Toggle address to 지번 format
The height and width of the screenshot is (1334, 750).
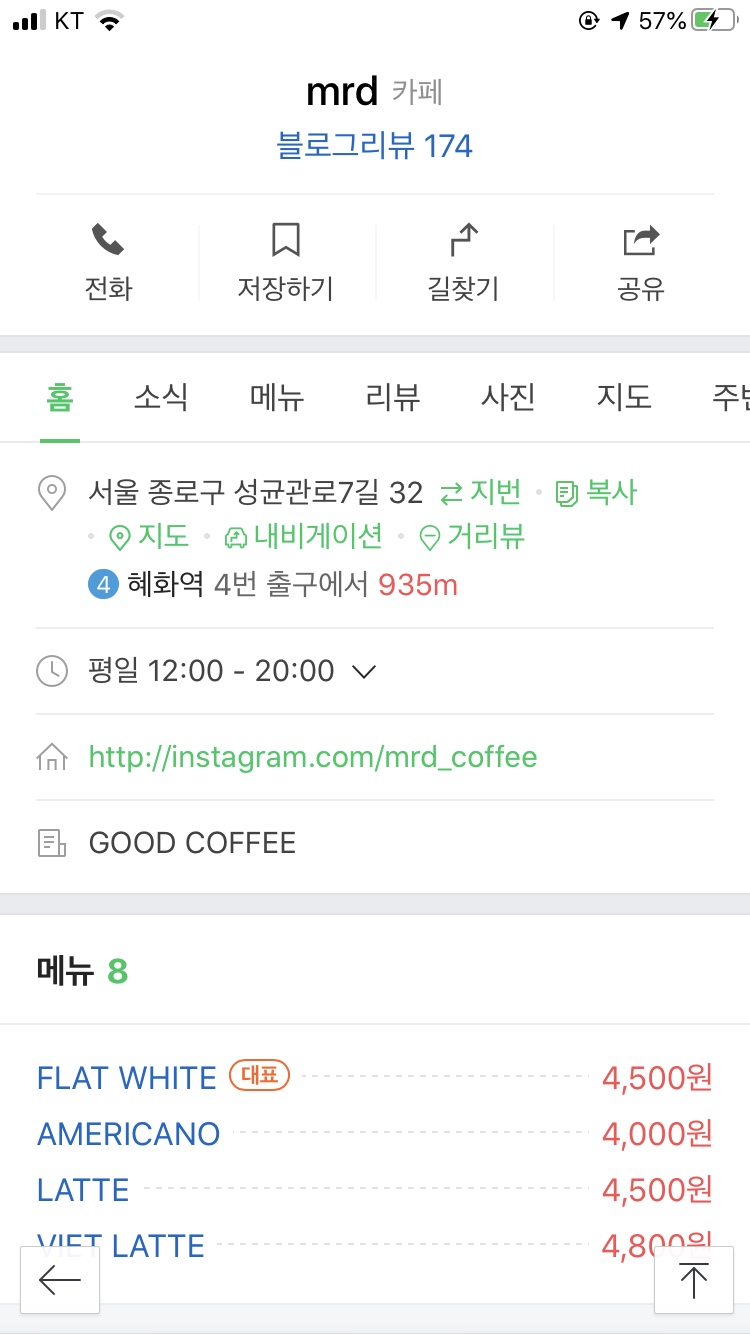[481, 492]
